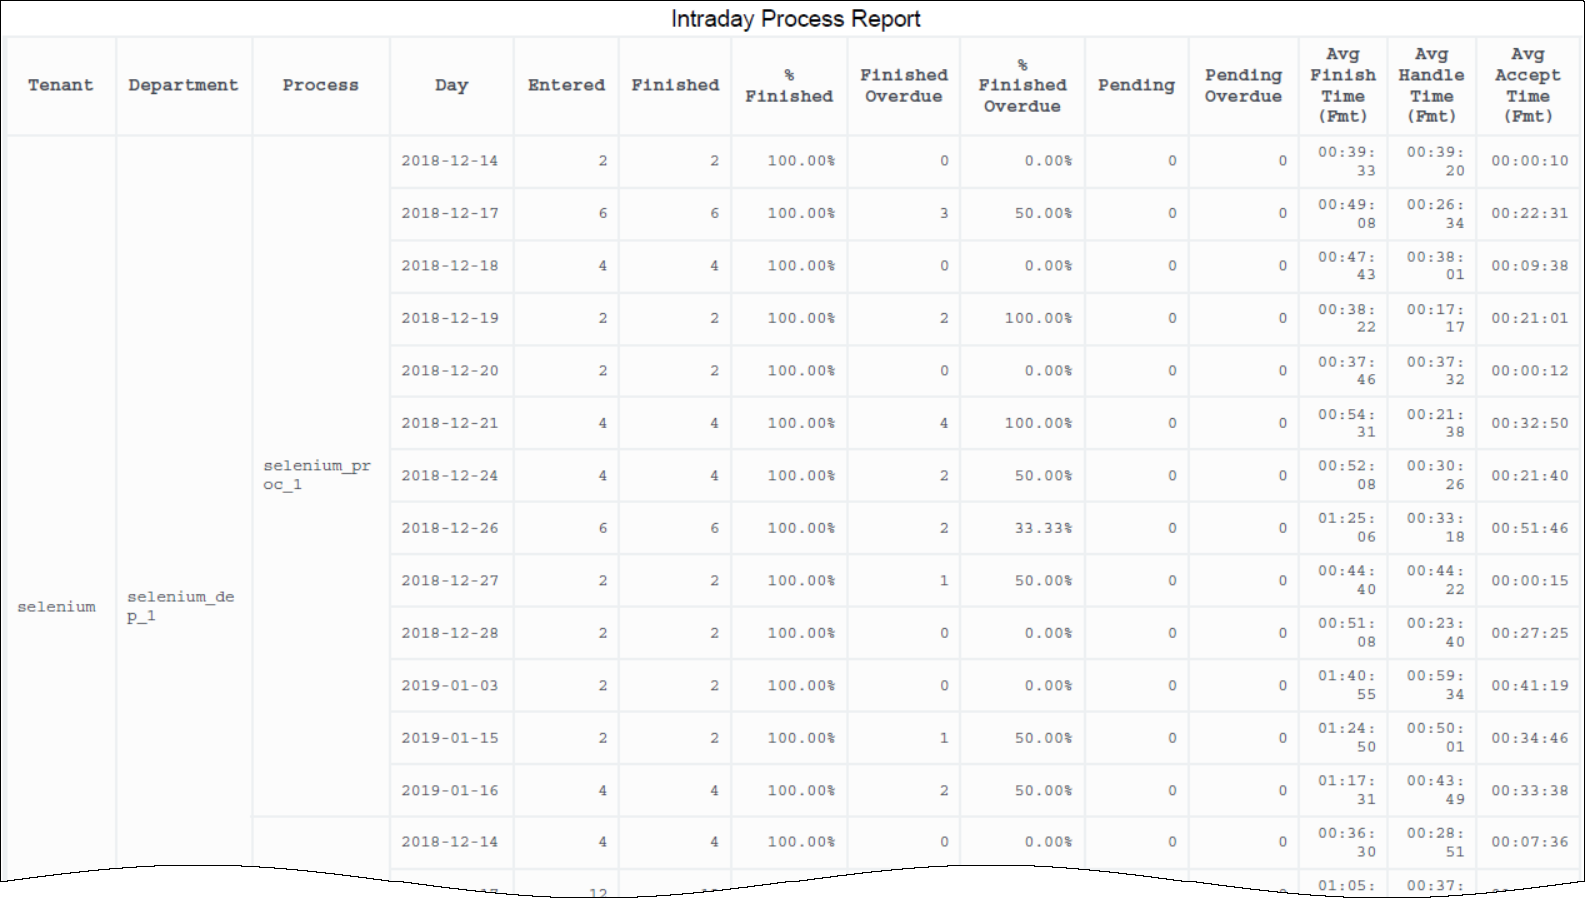This screenshot has width=1585, height=899.
Task: Select the selenium tenant cell
Action: [57, 607]
